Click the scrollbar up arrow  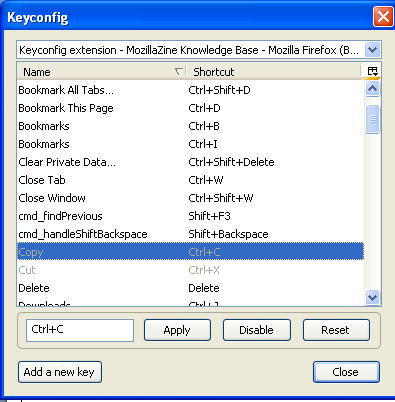(x=372, y=89)
